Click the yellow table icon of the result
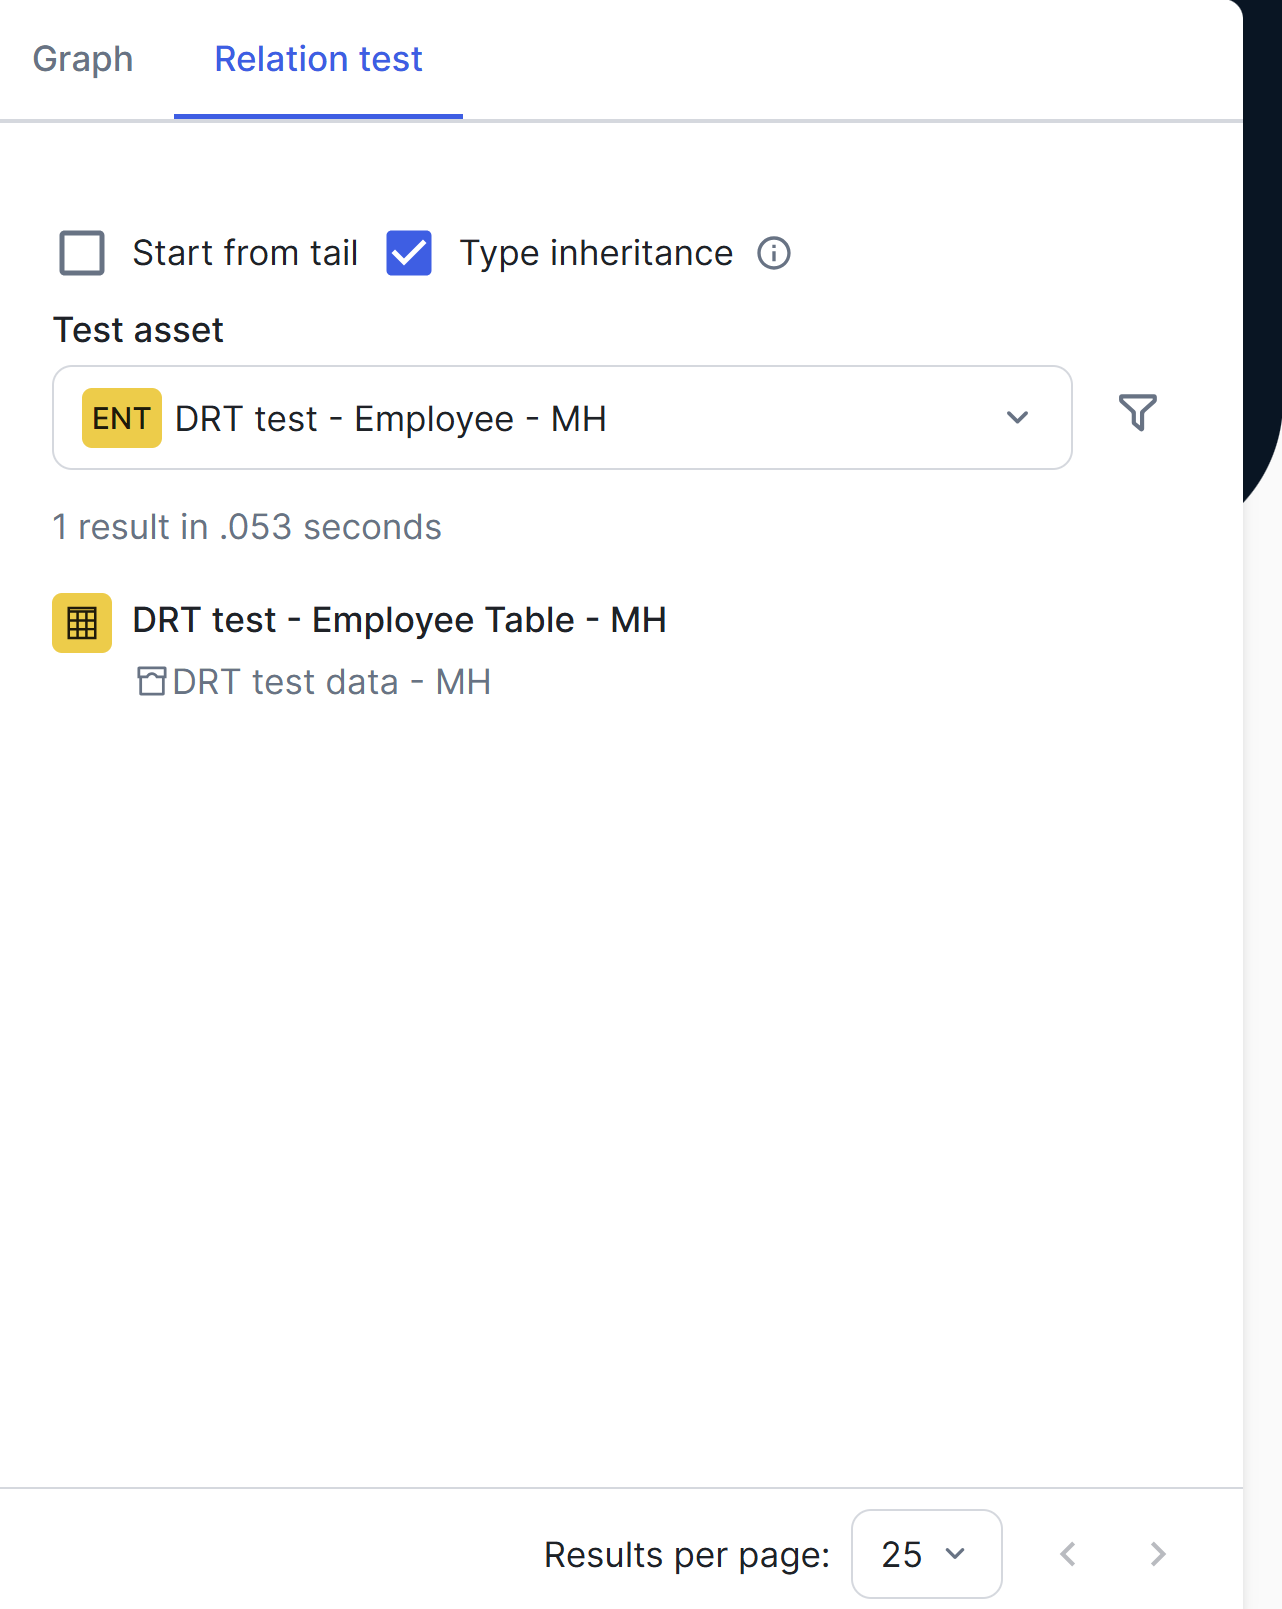 (82, 623)
